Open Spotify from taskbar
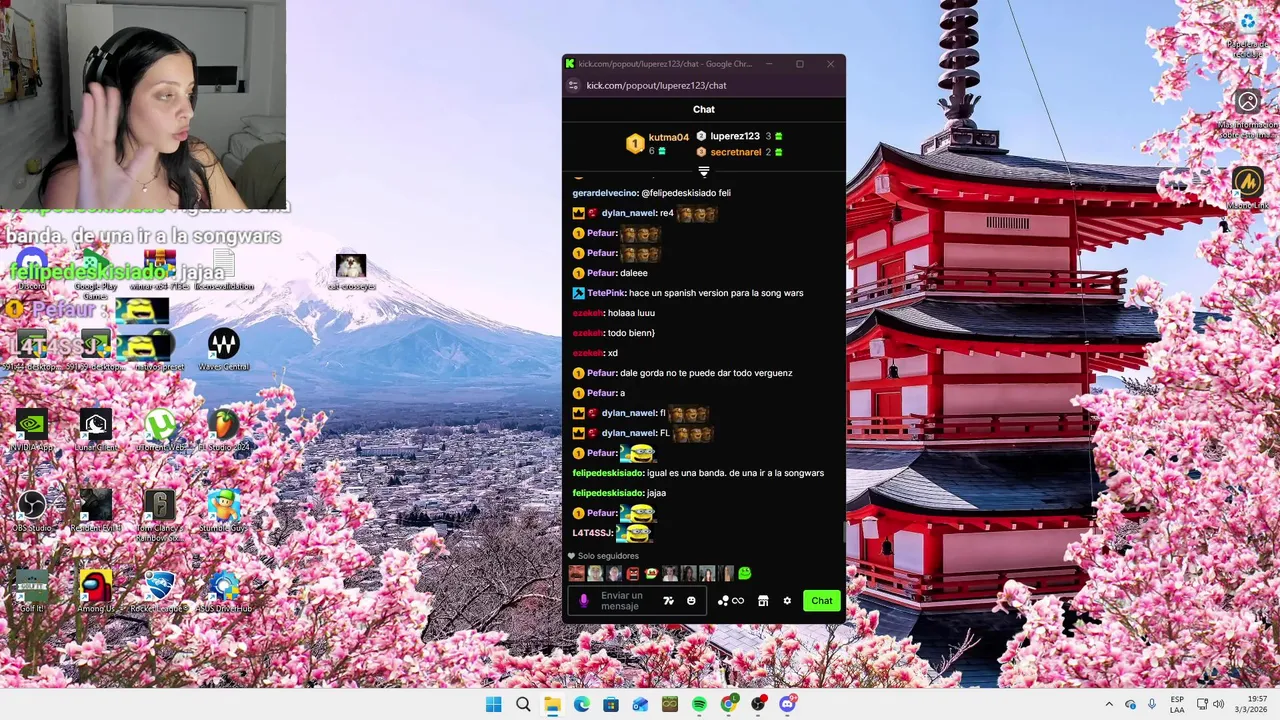1280x720 pixels. pos(699,705)
